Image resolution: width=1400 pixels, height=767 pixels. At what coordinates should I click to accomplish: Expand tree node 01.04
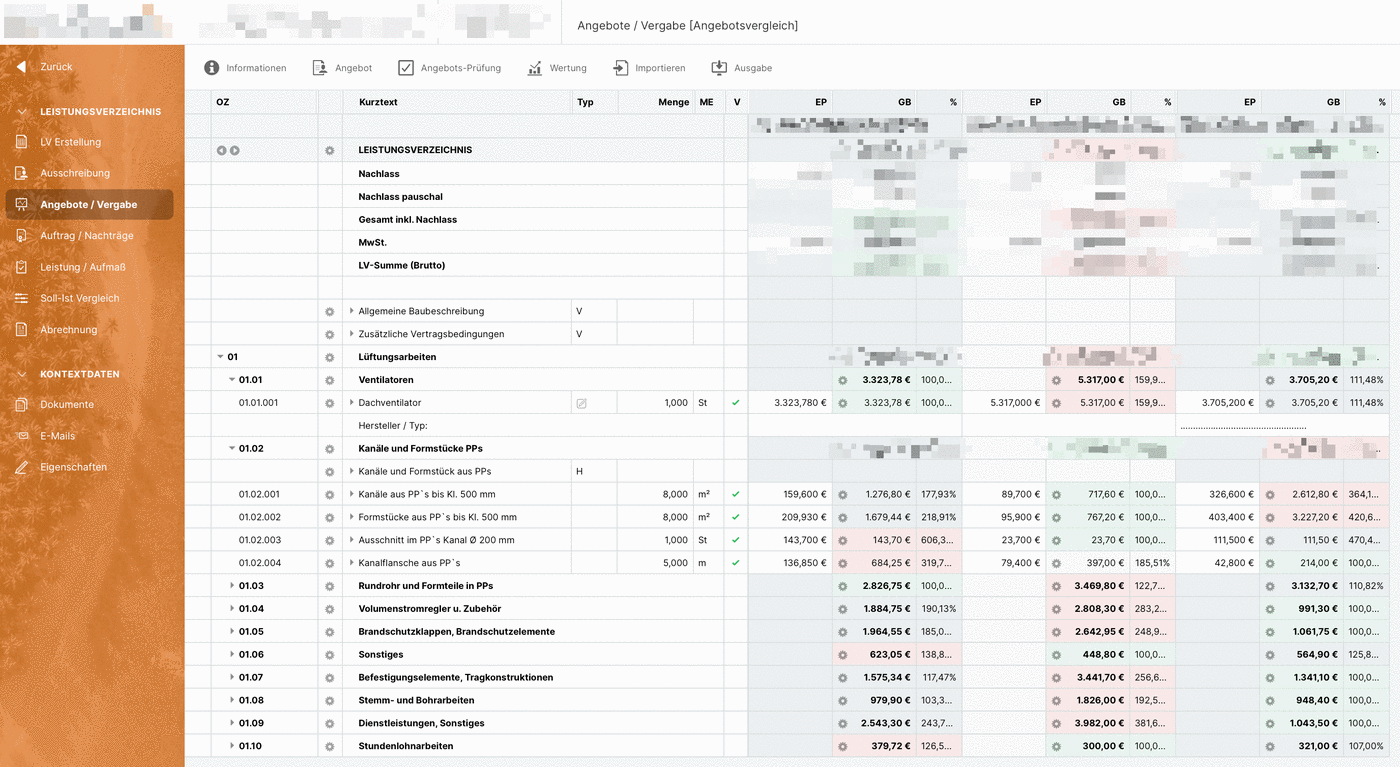(232, 609)
